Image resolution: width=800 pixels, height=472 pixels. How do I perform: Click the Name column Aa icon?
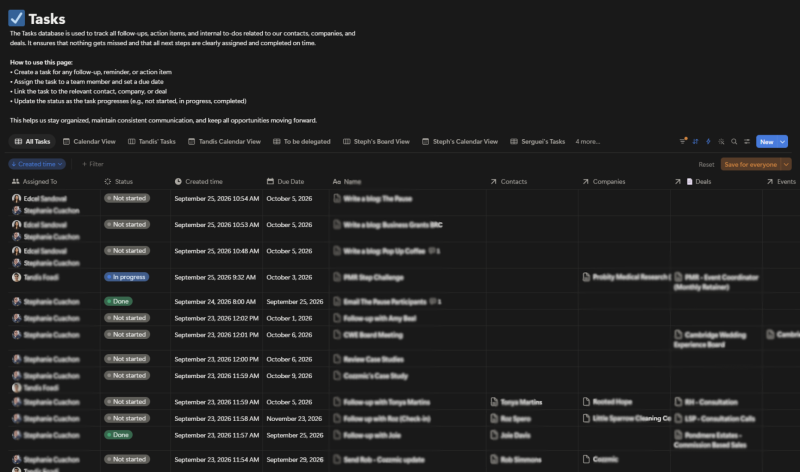tap(337, 182)
